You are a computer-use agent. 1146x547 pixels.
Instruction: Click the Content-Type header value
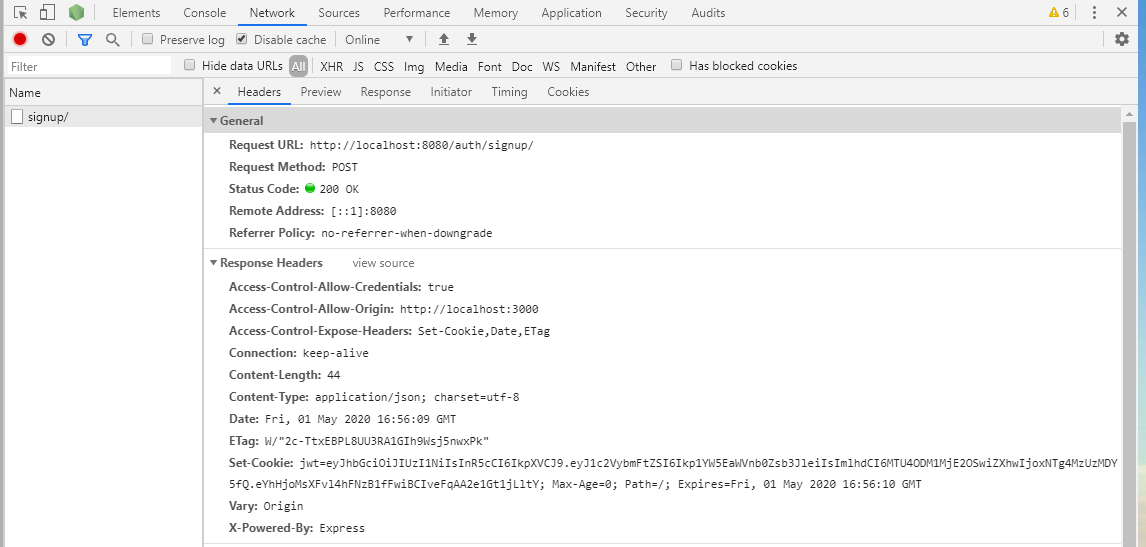pyautogui.click(x=417, y=398)
